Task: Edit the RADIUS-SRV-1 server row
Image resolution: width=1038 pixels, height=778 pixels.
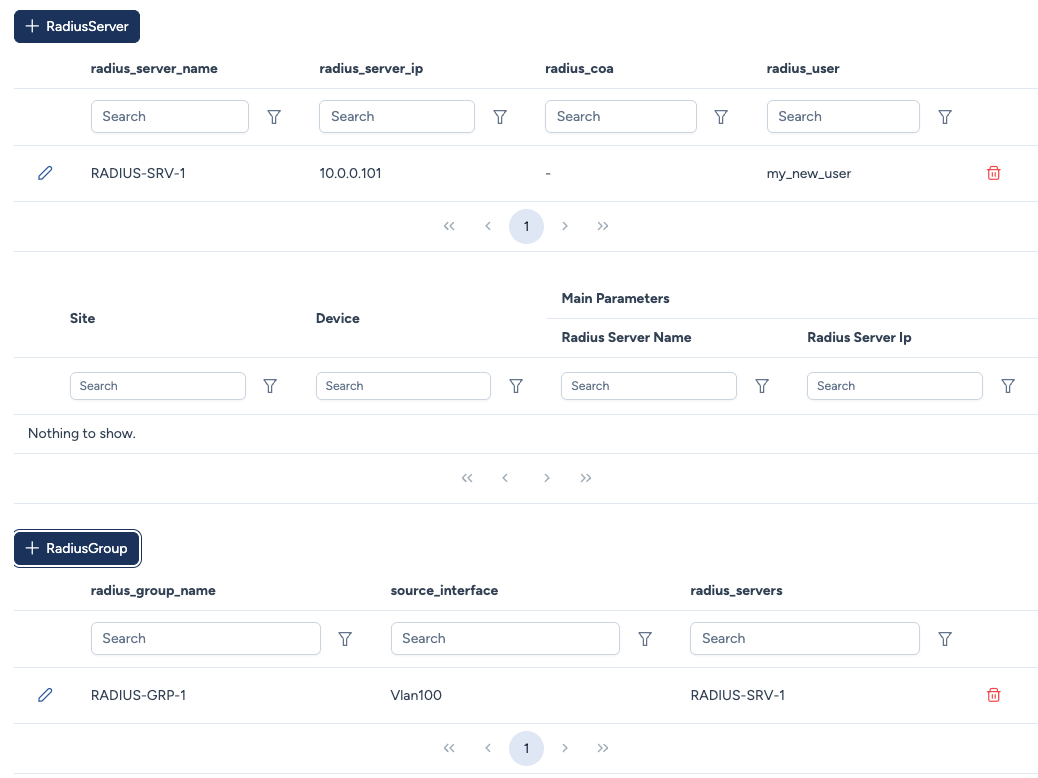Action: point(45,173)
